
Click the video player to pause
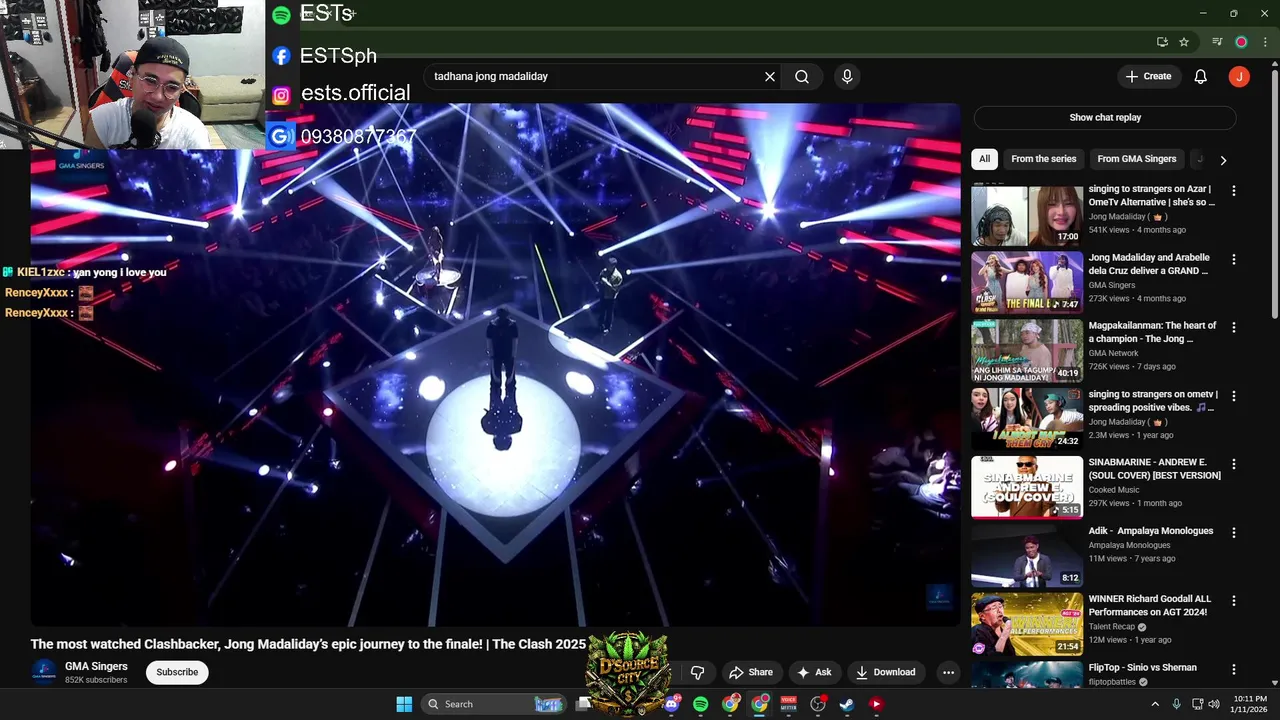coord(495,365)
